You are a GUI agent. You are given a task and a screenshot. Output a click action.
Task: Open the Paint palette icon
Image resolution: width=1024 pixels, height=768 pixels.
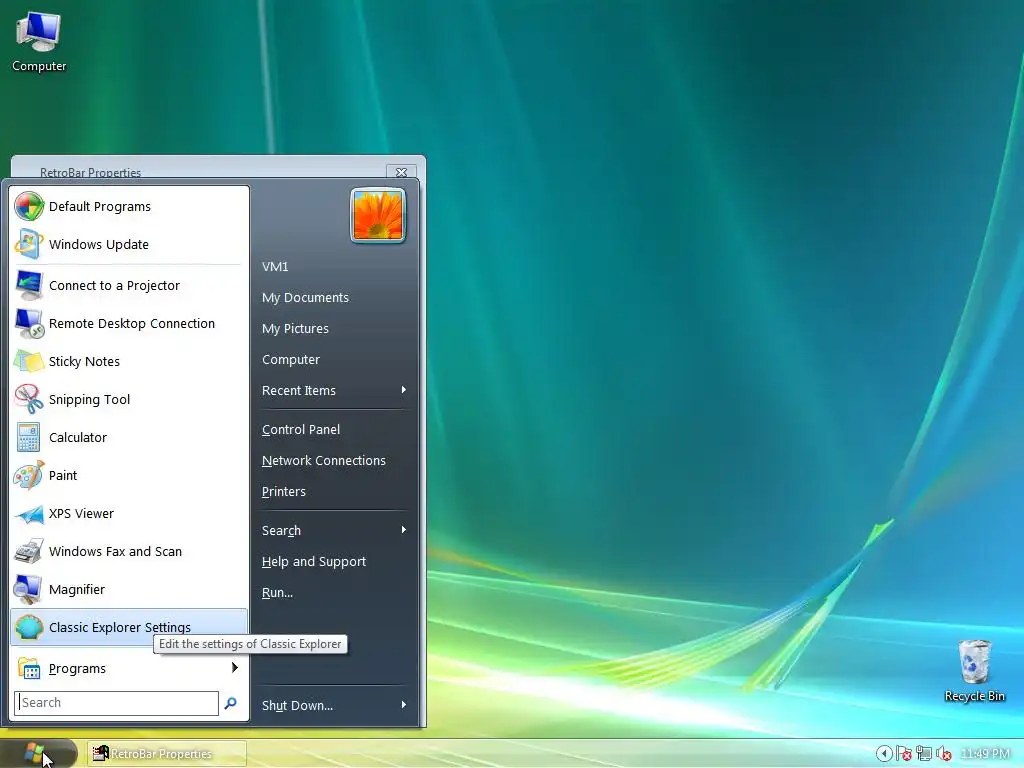point(29,475)
